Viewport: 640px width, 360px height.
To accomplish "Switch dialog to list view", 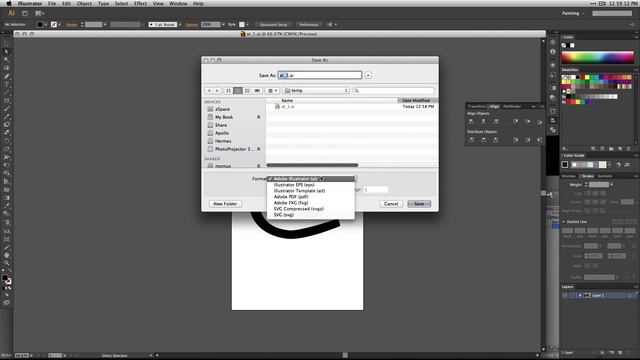I will tap(238, 91).
